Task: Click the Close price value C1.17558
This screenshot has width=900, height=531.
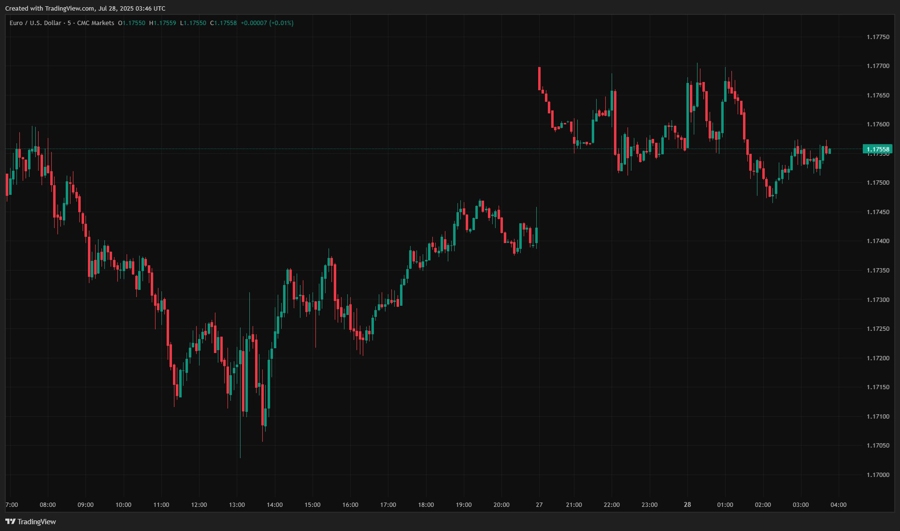Action: point(223,22)
